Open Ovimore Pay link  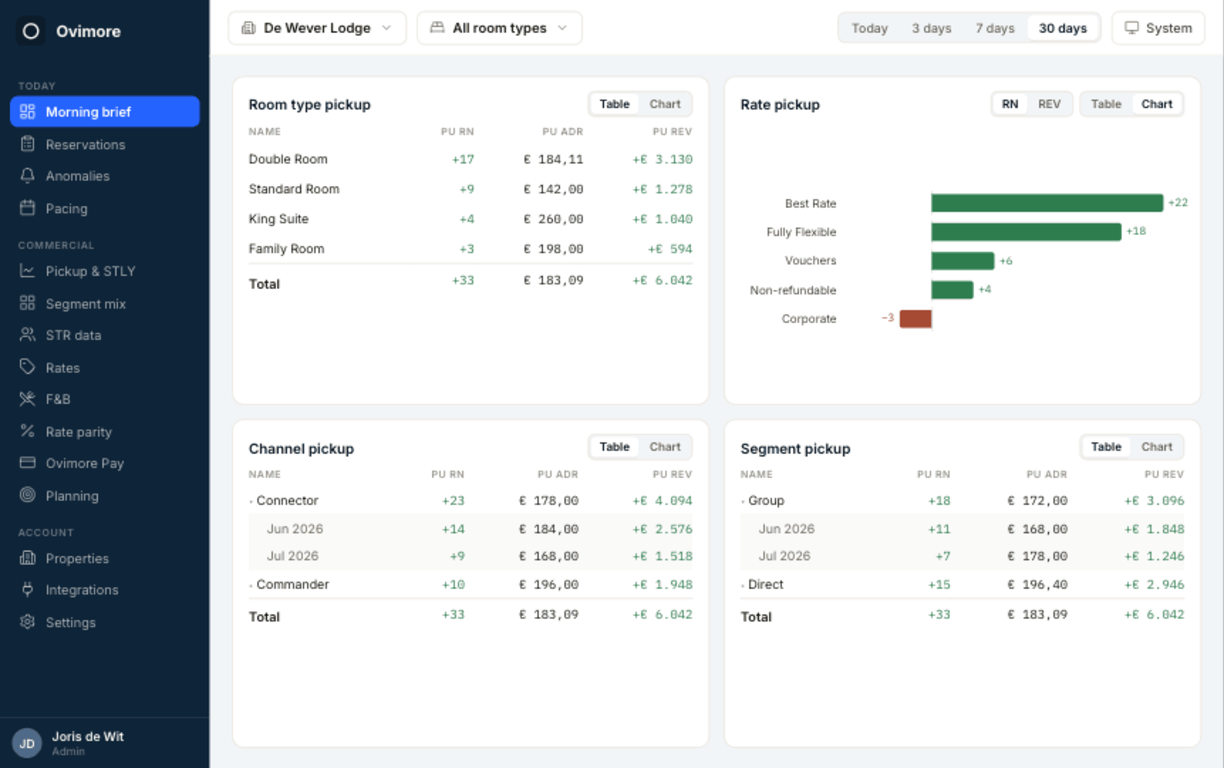(105, 463)
